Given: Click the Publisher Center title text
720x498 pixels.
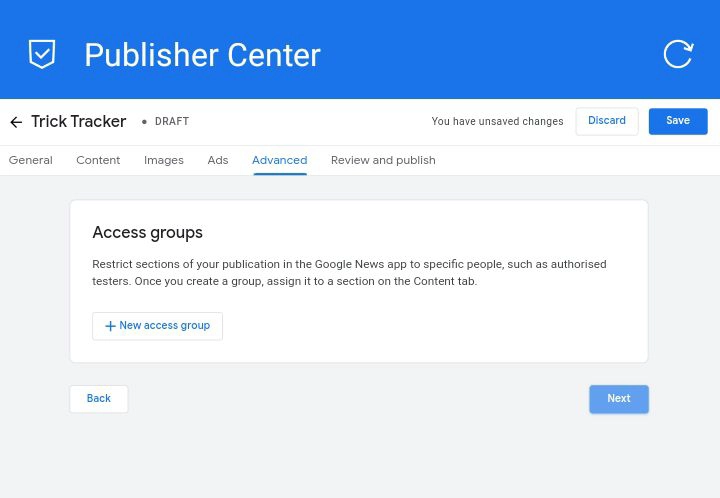Looking at the screenshot, I should [x=202, y=55].
